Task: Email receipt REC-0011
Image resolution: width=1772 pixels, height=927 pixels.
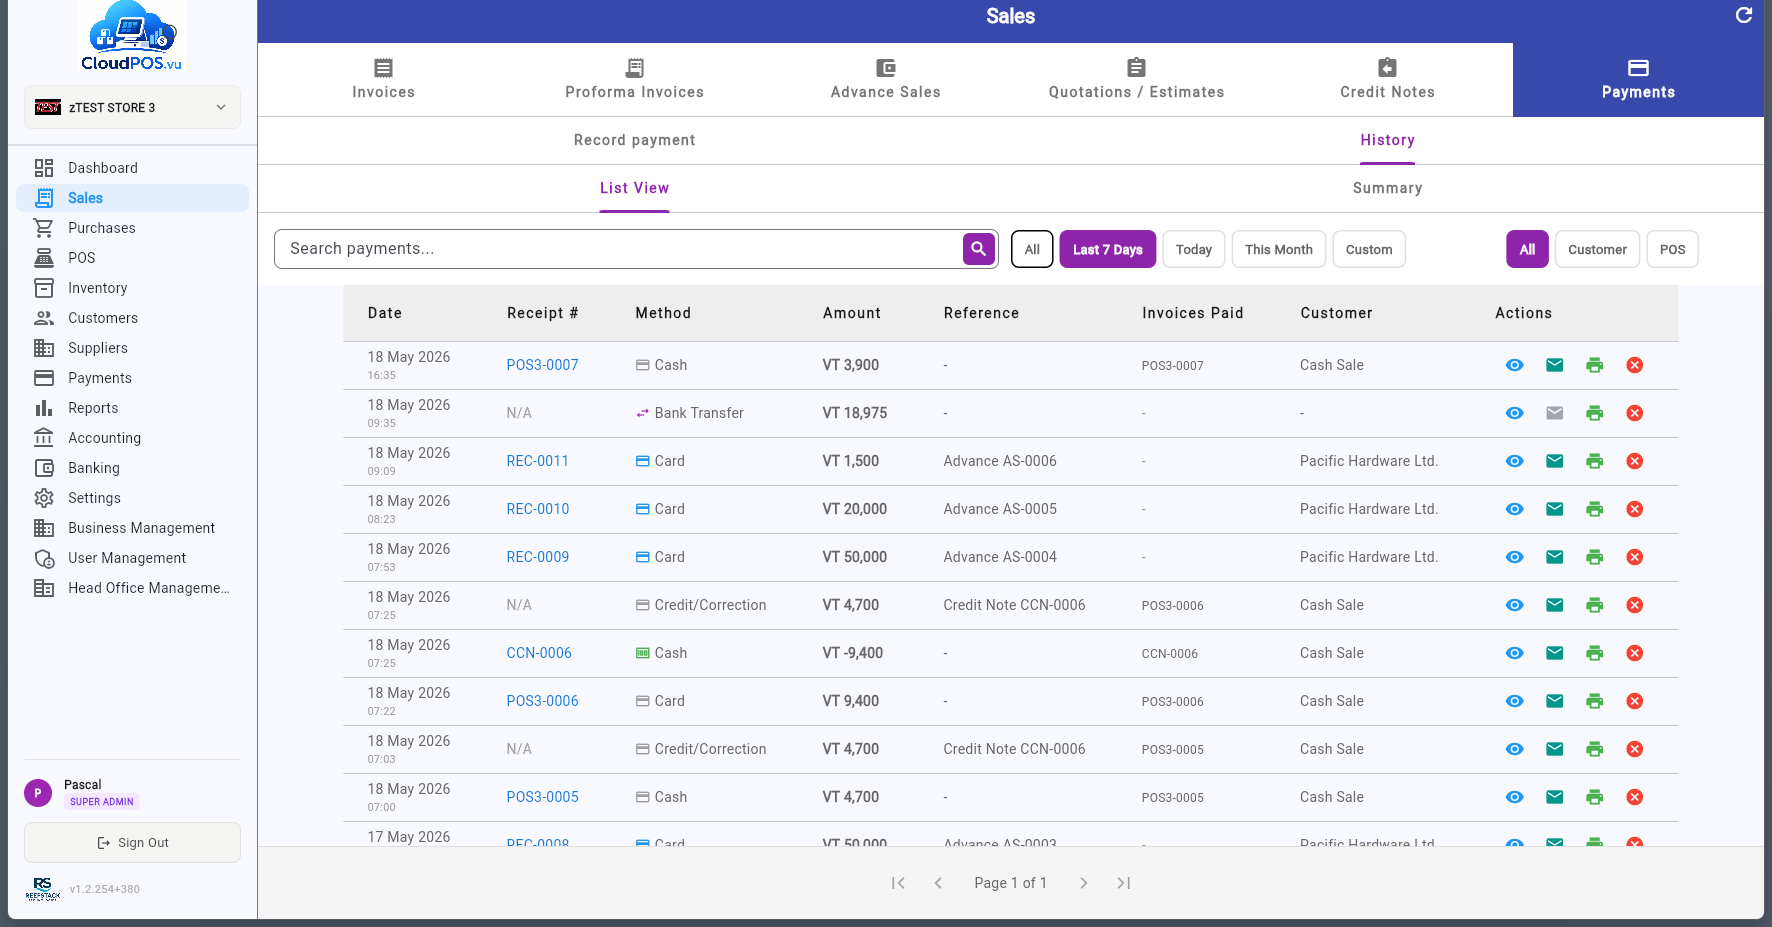Action: click(1555, 461)
